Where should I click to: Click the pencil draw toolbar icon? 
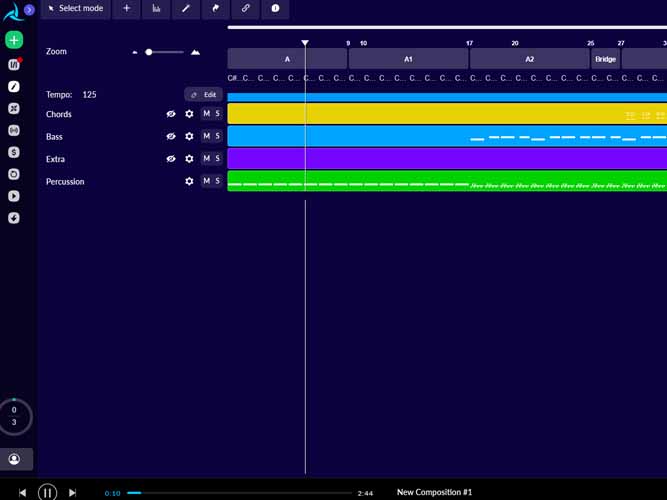click(186, 9)
